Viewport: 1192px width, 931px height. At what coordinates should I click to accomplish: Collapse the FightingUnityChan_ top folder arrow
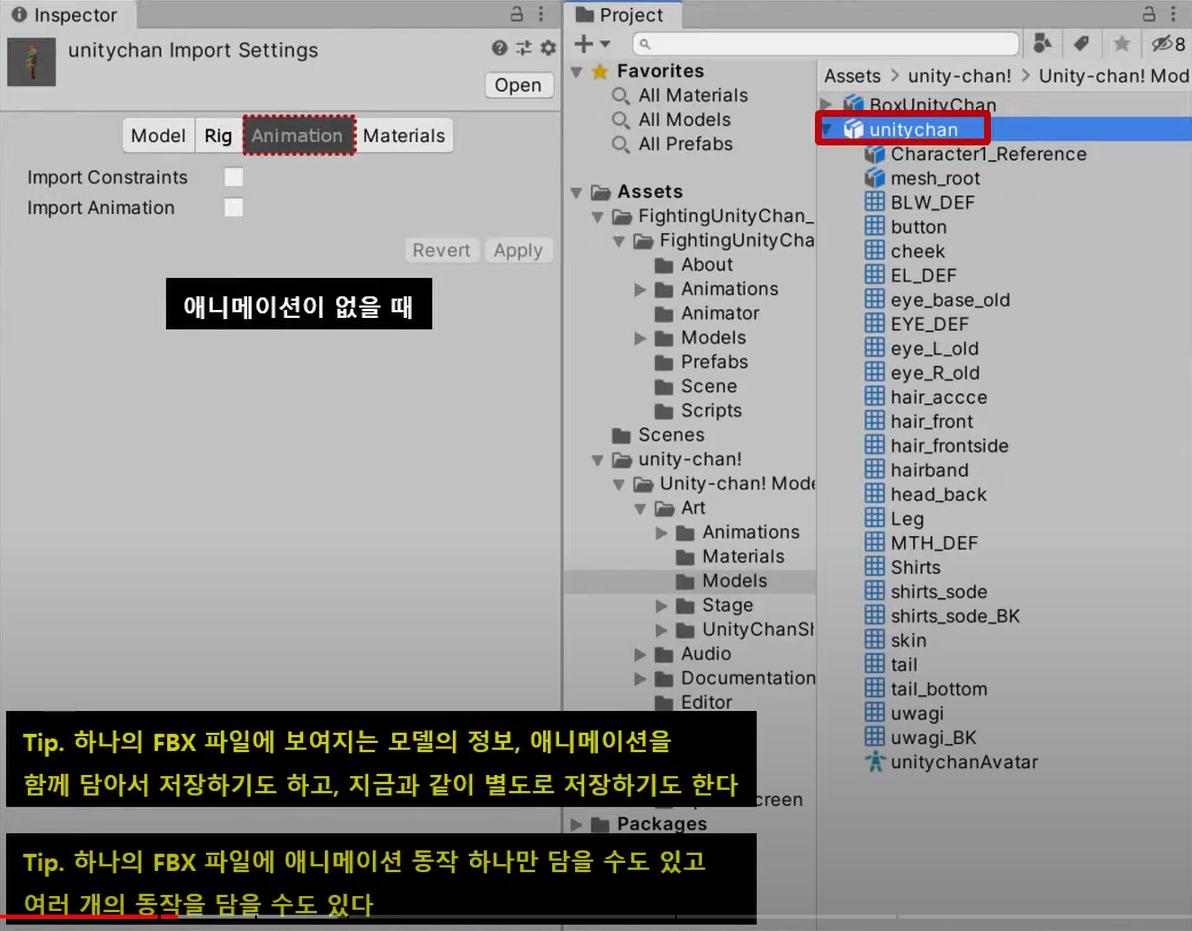598,217
